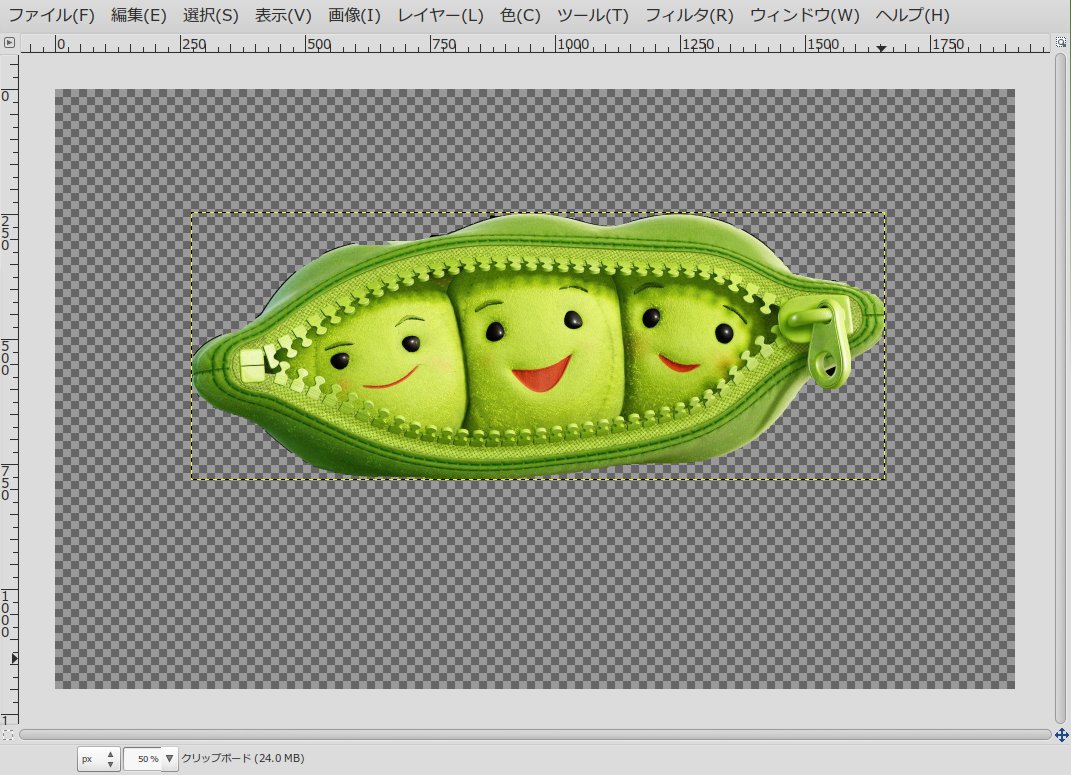Expand the zoom level dropdown arrow
1071x775 pixels.
click(169, 759)
